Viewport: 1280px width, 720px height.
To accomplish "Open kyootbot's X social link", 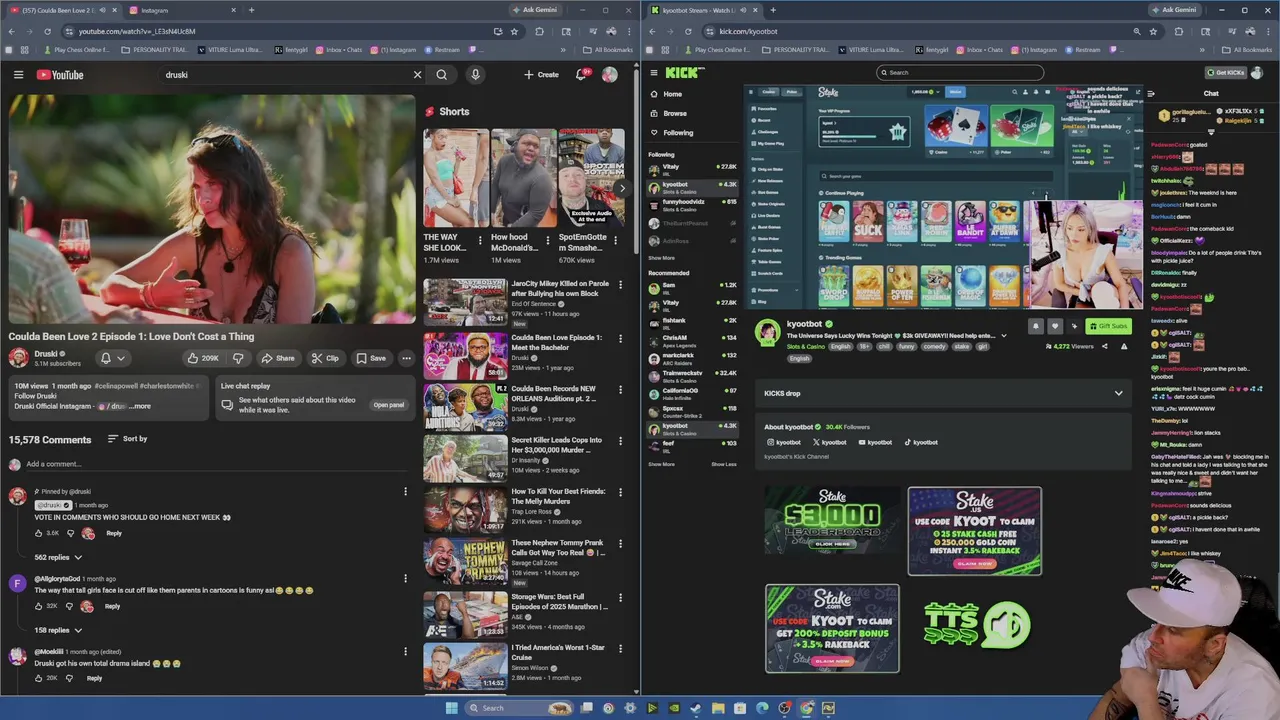I will (829, 442).
